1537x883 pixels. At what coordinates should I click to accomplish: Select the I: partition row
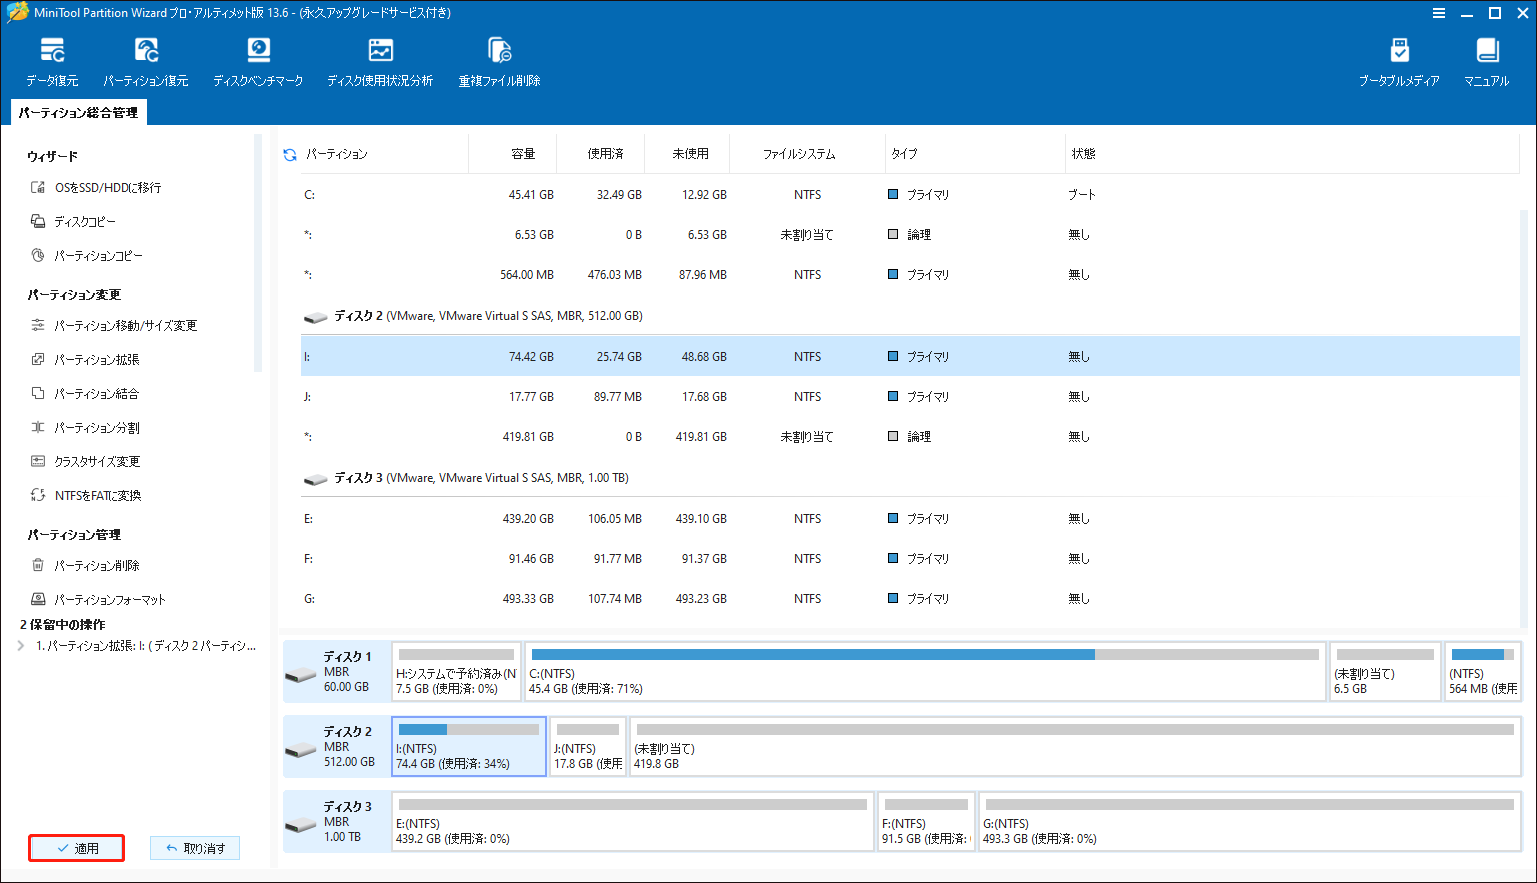pyautogui.click(x=910, y=357)
